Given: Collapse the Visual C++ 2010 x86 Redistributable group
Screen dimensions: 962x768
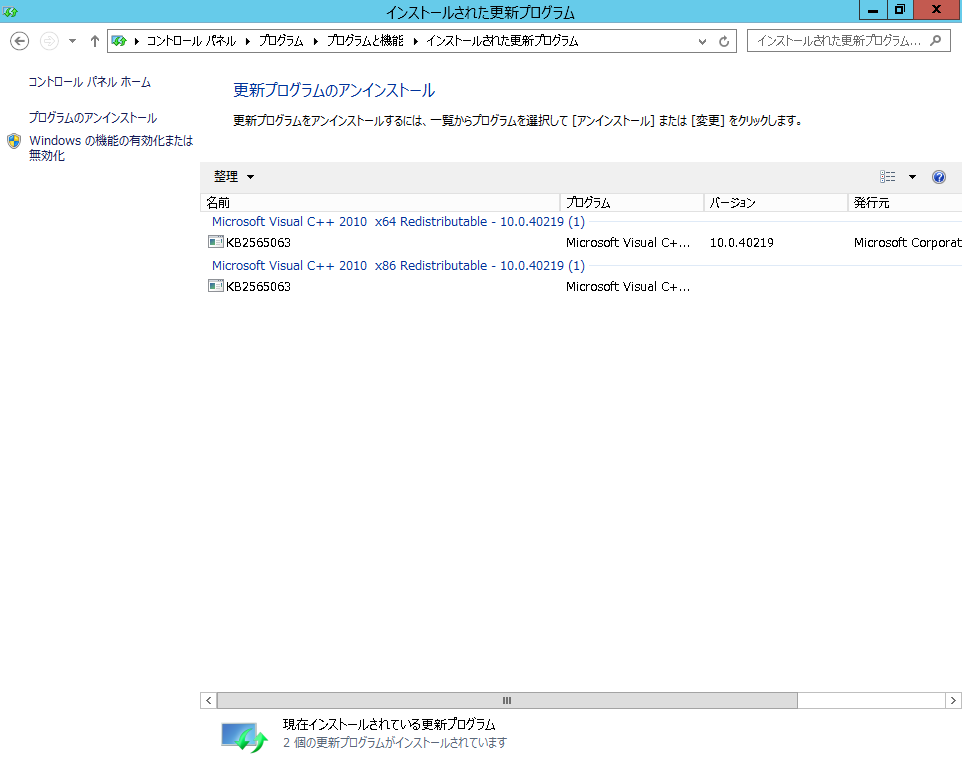Looking at the screenshot, I should (398, 266).
